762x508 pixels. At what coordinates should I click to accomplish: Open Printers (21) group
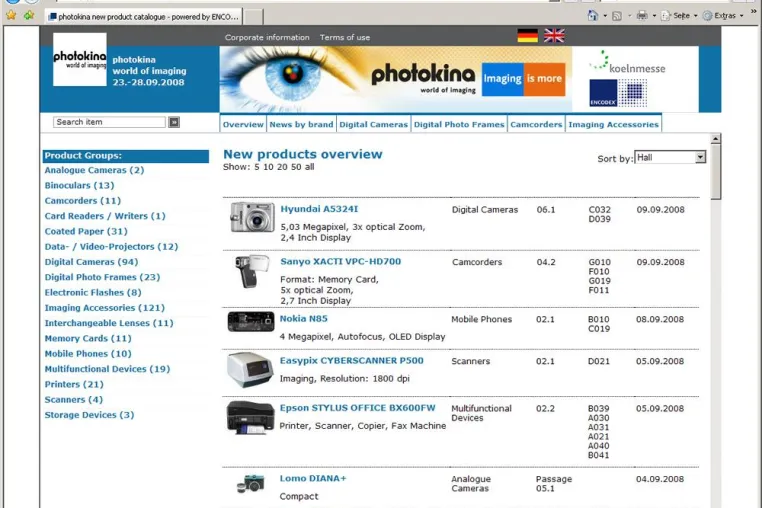pyautogui.click(x=74, y=385)
